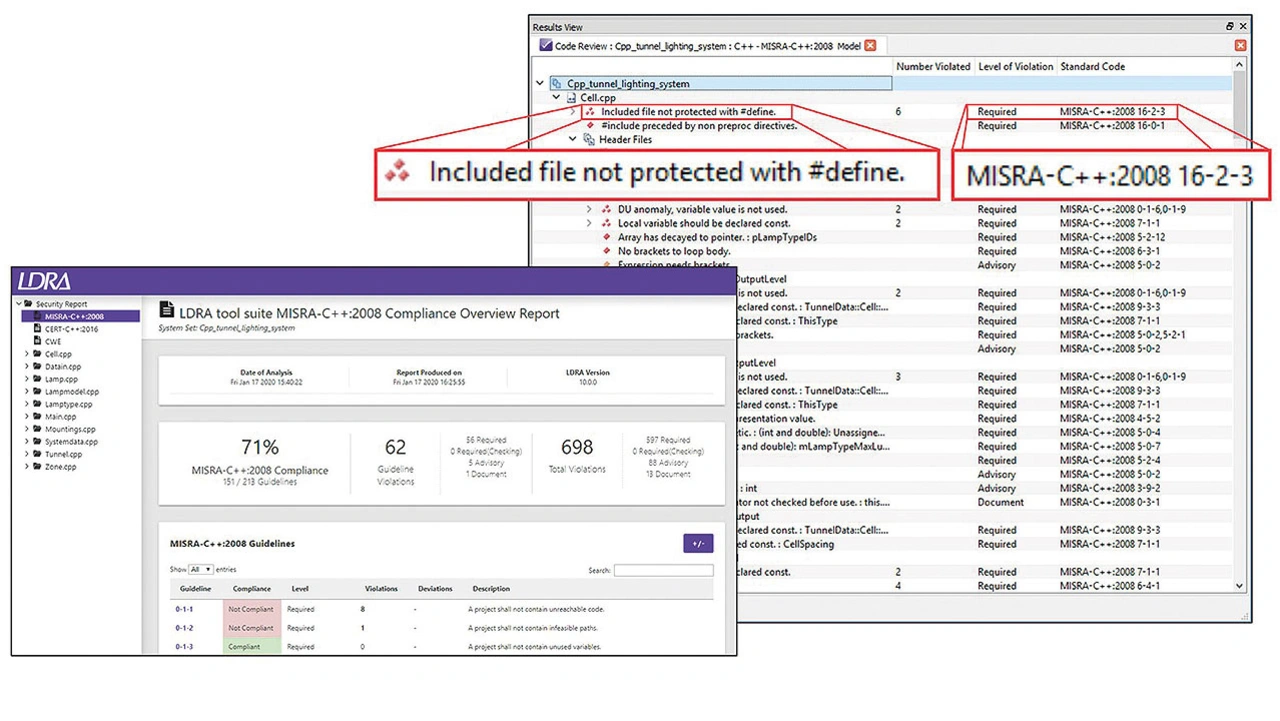Select the Code Review tab
This screenshot has height=721, width=1280.
pos(699,46)
